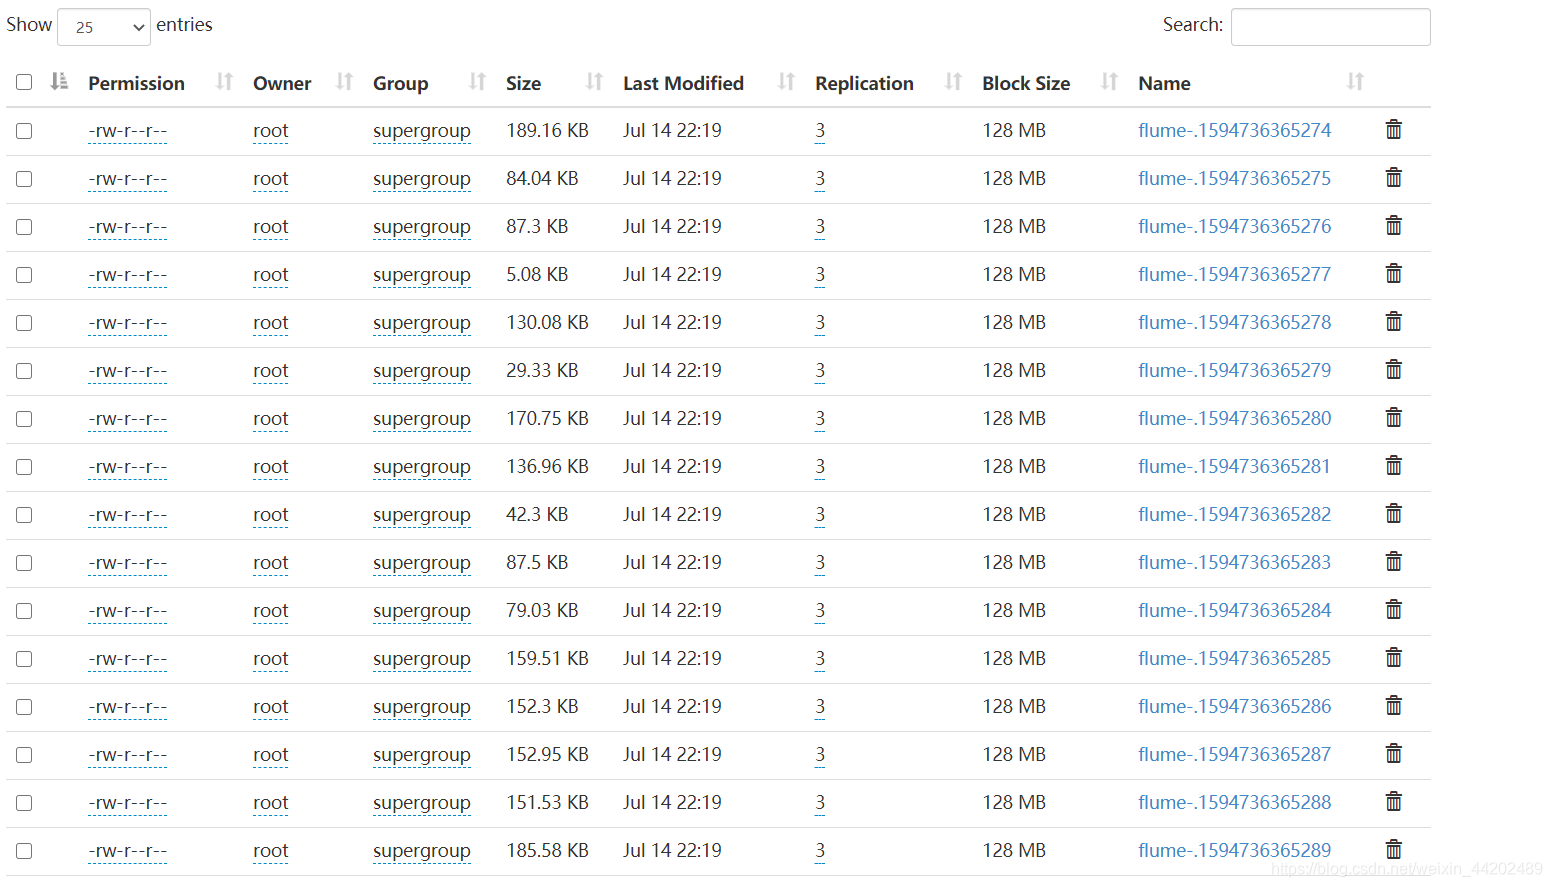The image size is (1552, 887).
Task: Click the Search input field
Action: (1330, 27)
